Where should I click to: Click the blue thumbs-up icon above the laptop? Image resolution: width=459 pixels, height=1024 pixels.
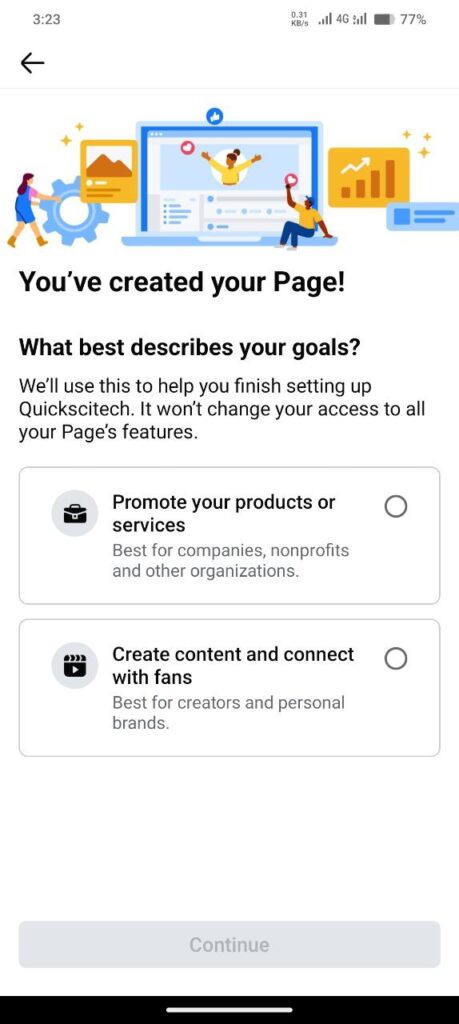click(x=214, y=117)
